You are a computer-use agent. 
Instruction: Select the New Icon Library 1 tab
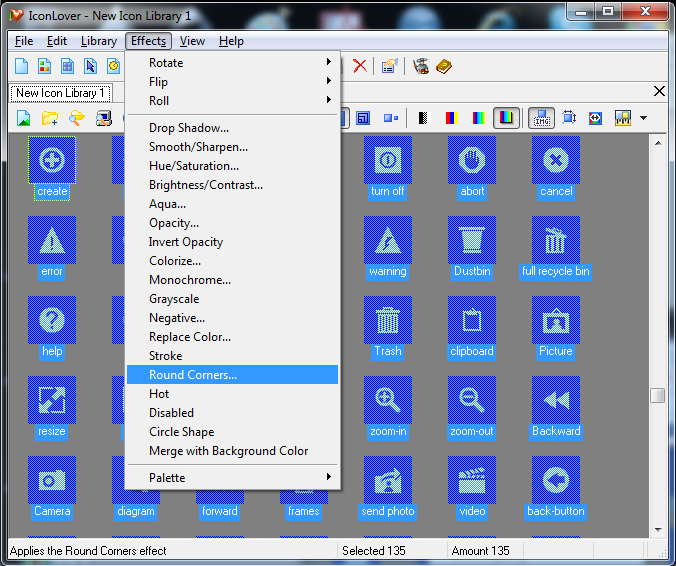coord(61,93)
